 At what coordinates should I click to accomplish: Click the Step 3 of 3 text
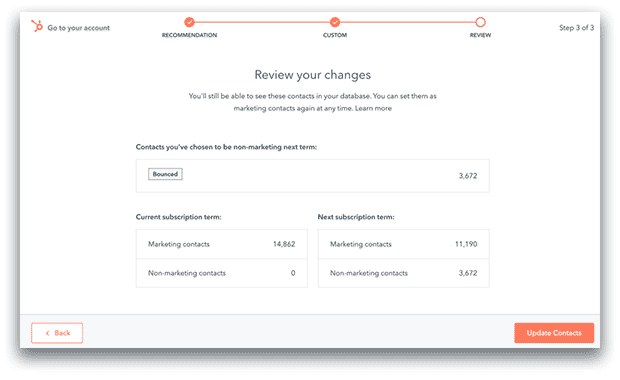576,28
